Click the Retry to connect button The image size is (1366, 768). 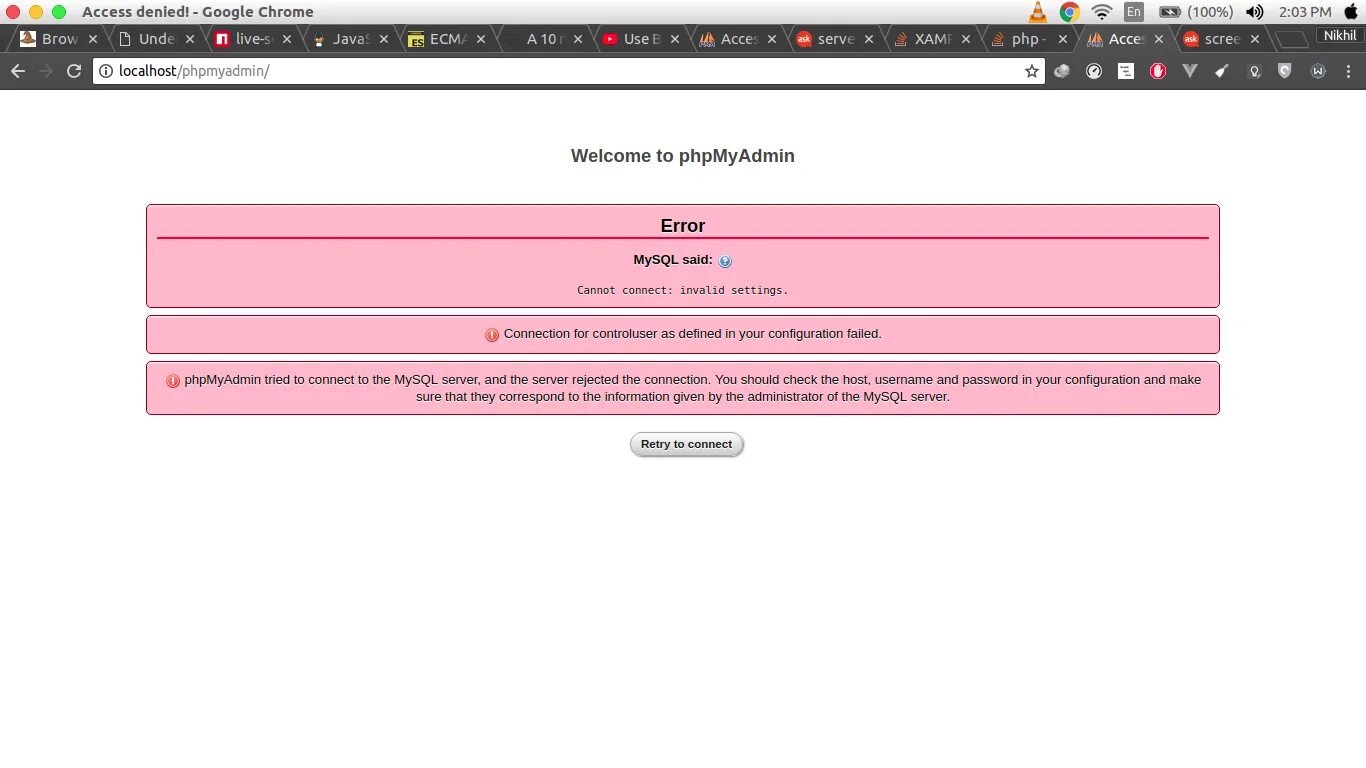pyautogui.click(x=687, y=444)
